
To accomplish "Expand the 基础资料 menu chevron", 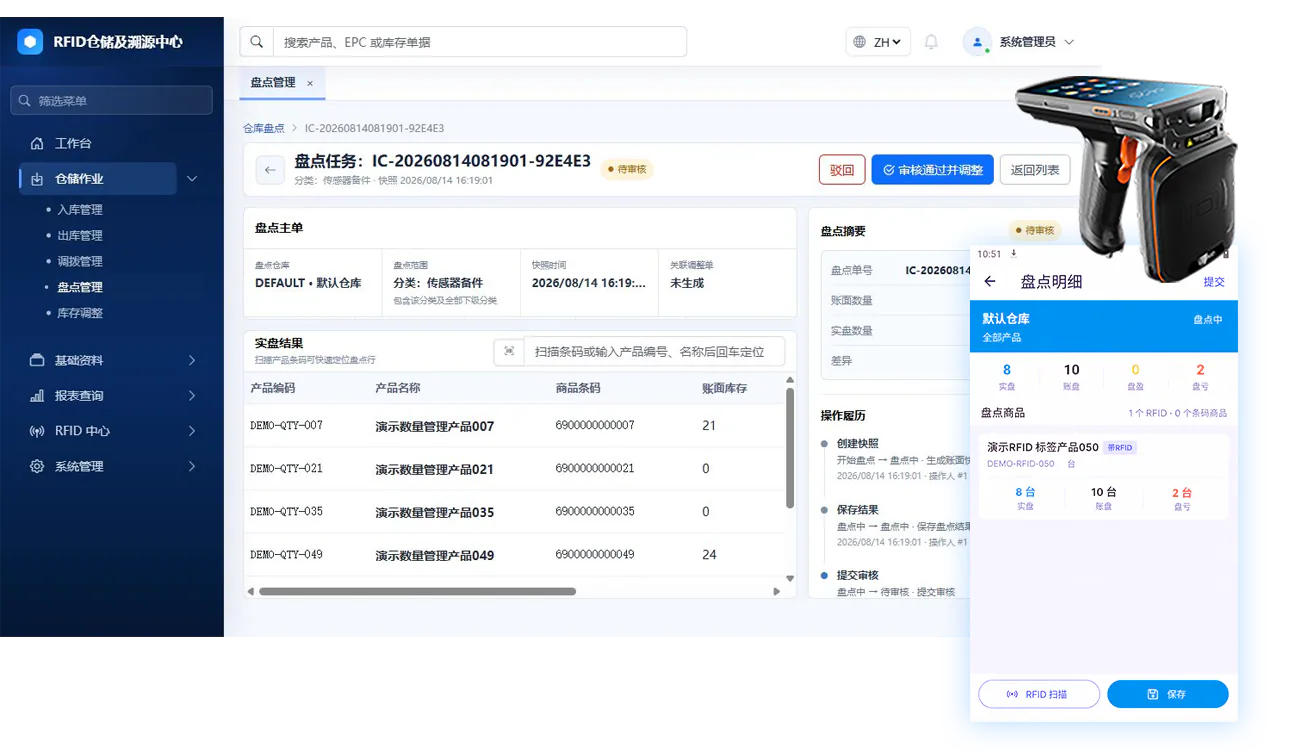I will tap(192, 360).
